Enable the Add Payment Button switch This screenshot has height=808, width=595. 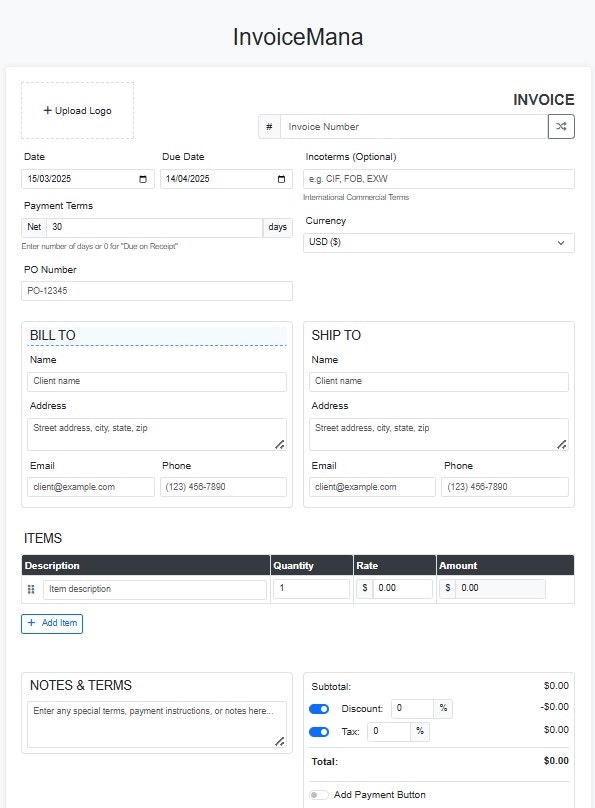(319, 795)
